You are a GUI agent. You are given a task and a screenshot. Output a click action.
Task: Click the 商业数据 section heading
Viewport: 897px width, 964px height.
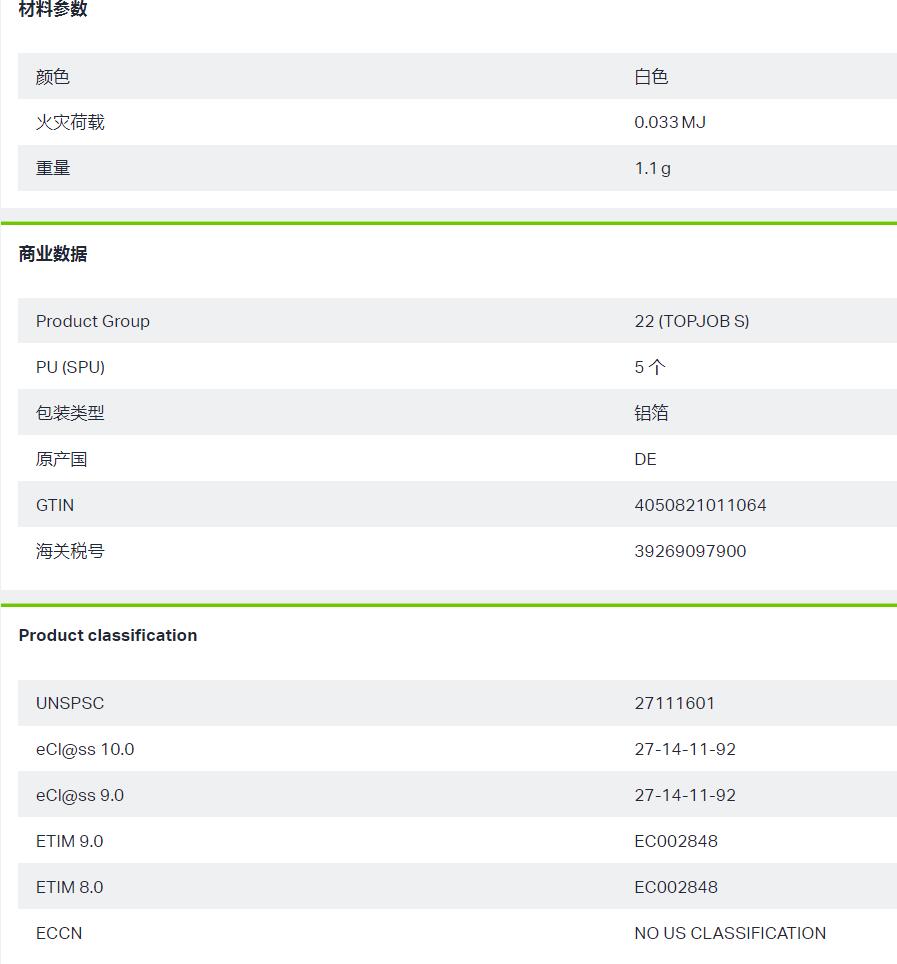click(53, 254)
